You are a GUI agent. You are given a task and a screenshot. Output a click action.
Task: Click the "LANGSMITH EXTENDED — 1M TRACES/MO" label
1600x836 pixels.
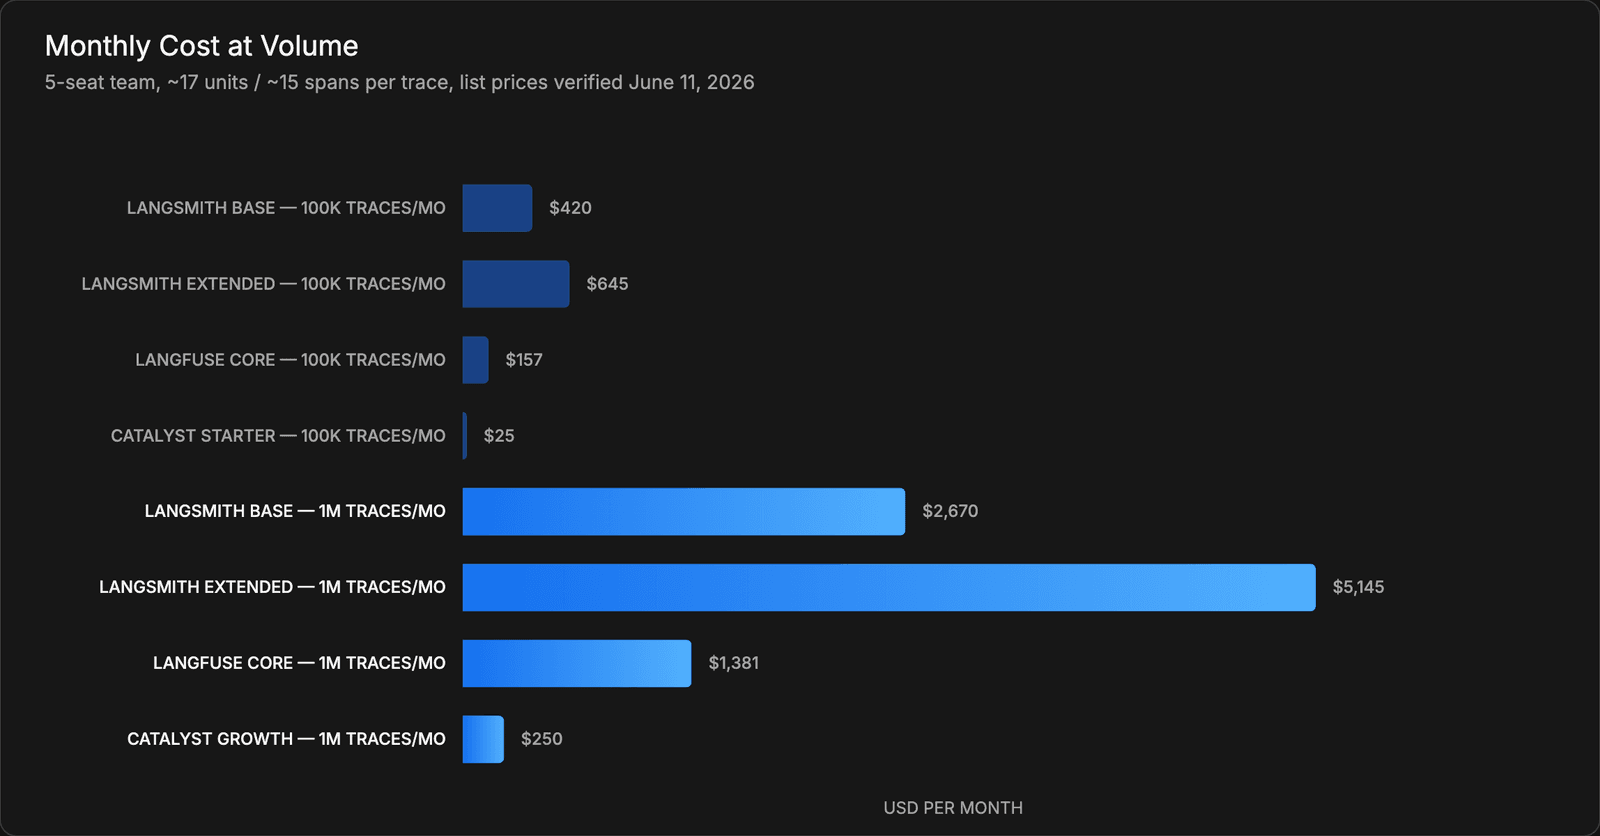pos(272,587)
